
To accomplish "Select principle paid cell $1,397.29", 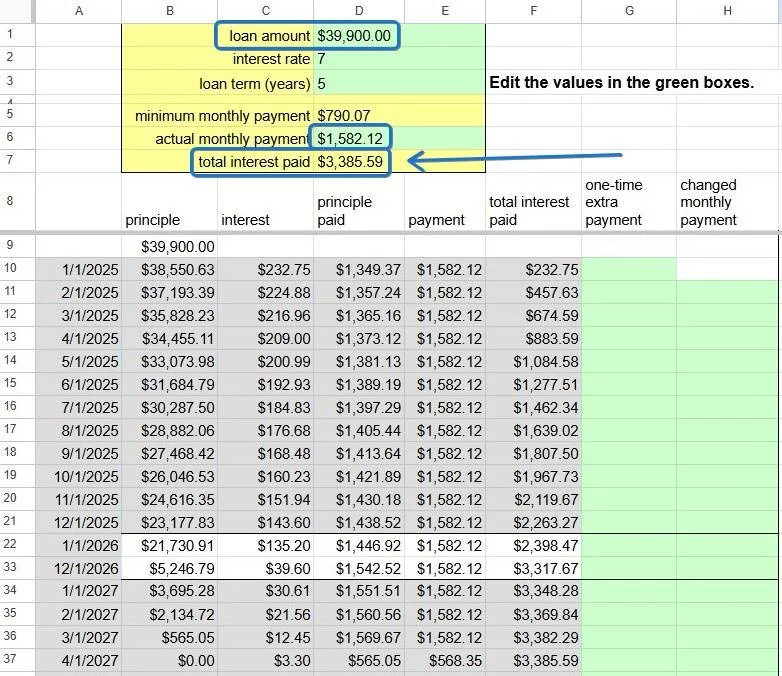I will pyautogui.click(x=359, y=407).
